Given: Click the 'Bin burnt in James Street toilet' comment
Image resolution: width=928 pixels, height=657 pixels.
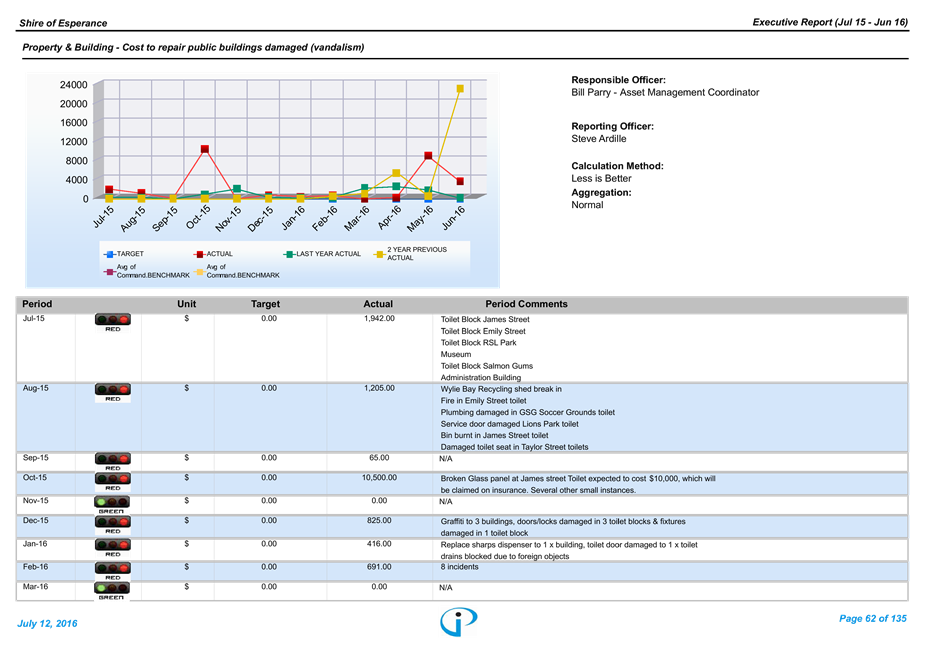Looking at the screenshot, I should pos(494,436).
